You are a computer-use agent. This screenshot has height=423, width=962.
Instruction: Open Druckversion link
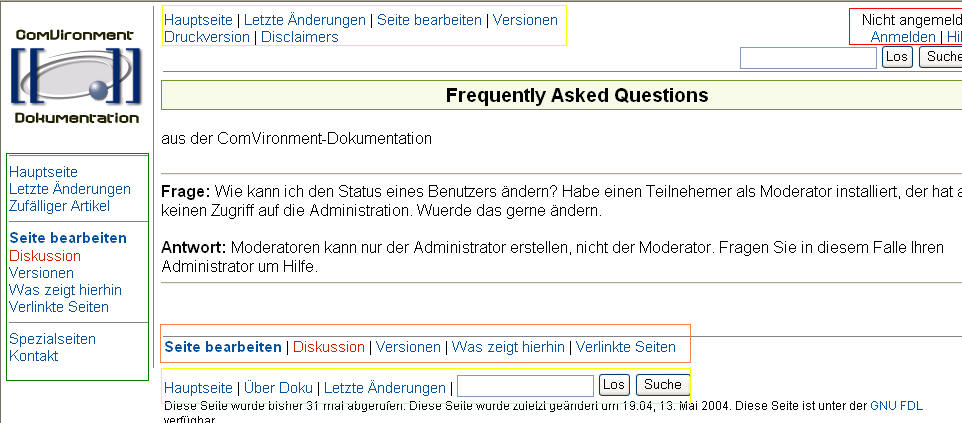(x=207, y=37)
